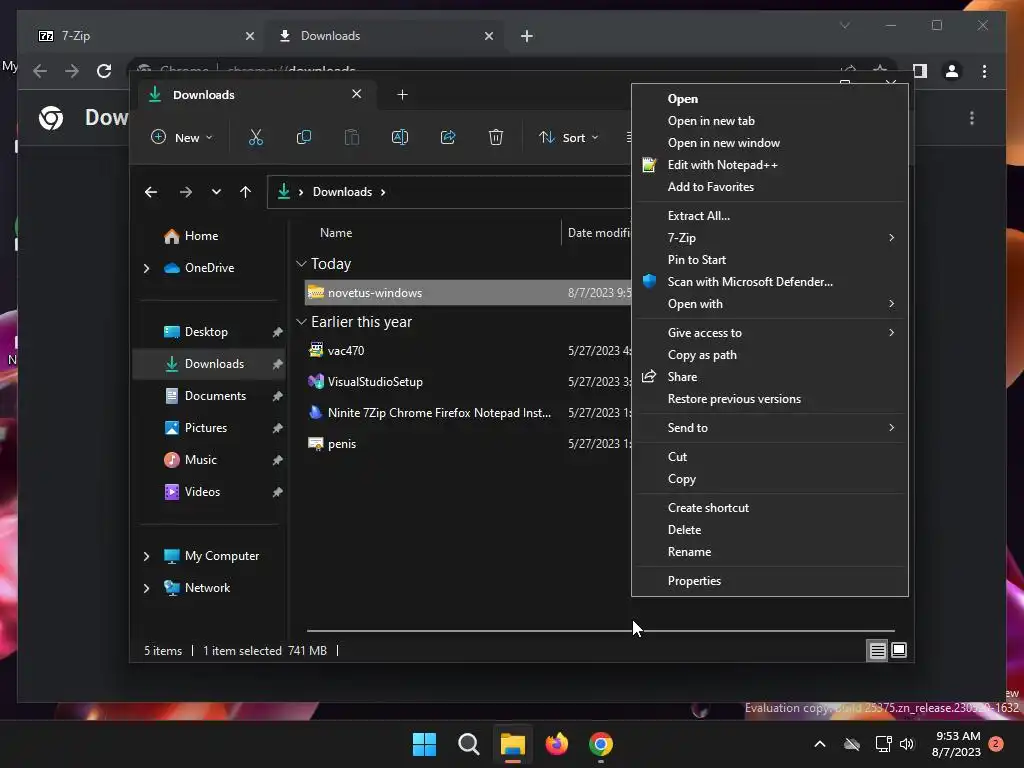
Task: Go back using Explorer's back arrow
Action: click(151, 192)
